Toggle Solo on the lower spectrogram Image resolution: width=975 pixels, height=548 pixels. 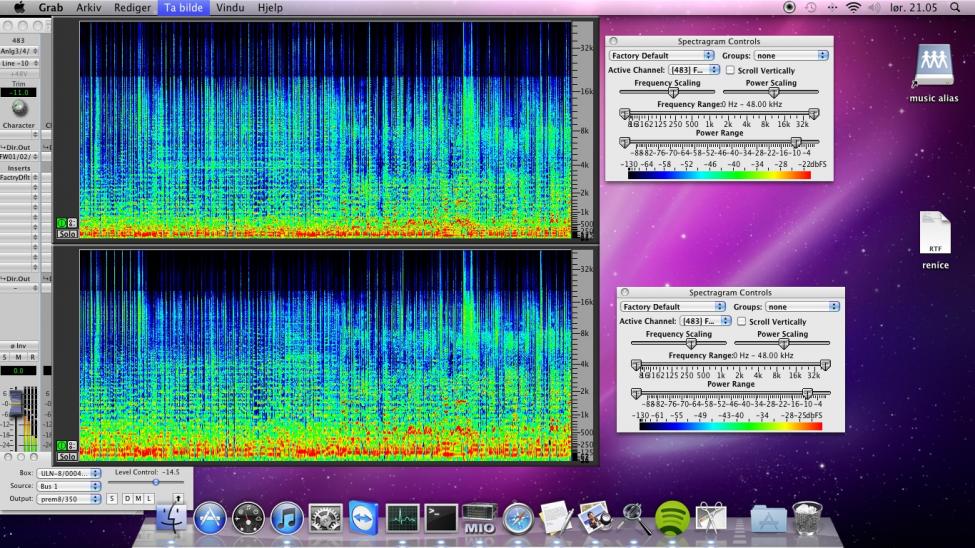coord(67,456)
